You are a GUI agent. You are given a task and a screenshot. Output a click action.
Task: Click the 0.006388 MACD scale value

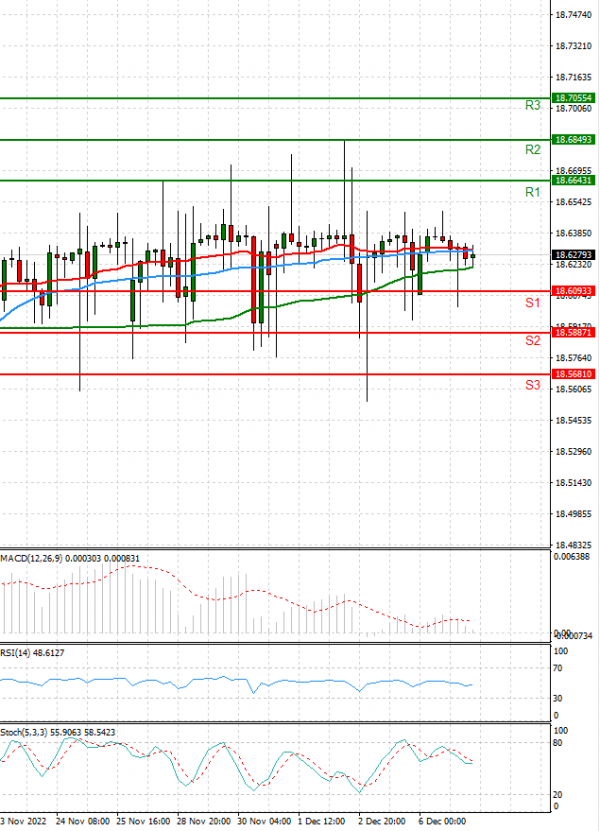coord(572,557)
